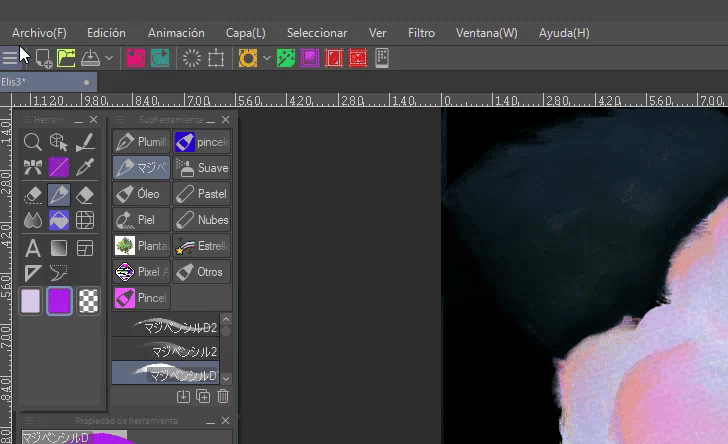
Task: Open the Edición menu
Action: (106, 33)
